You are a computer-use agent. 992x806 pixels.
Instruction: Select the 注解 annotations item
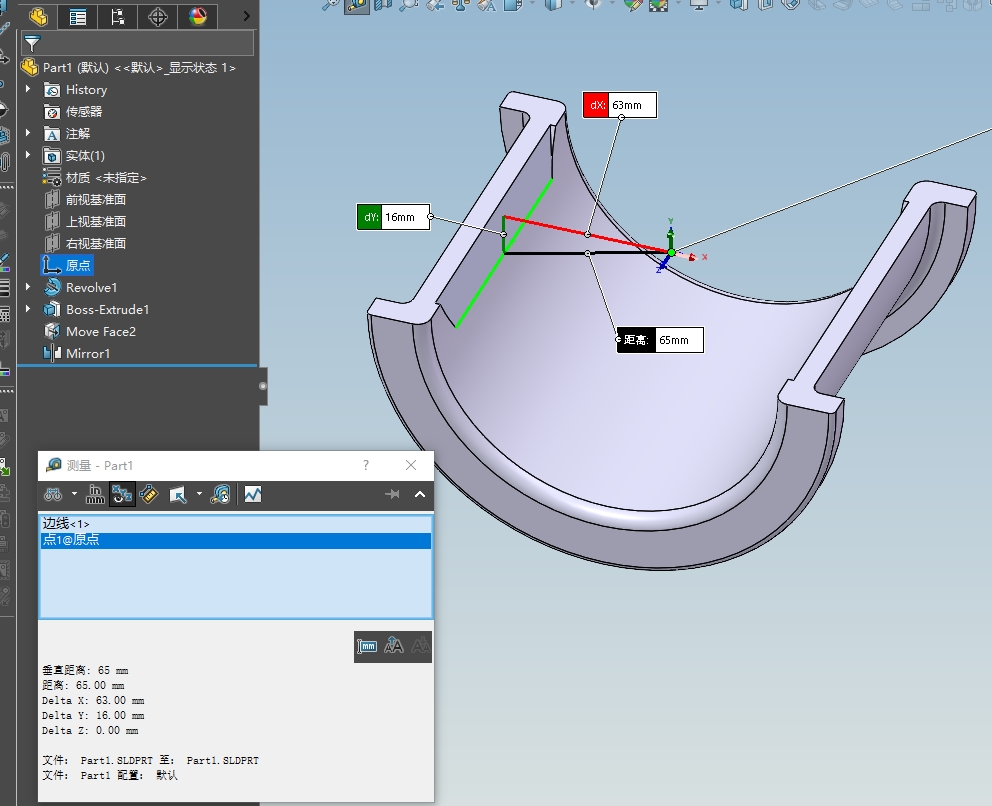[x=66, y=133]
